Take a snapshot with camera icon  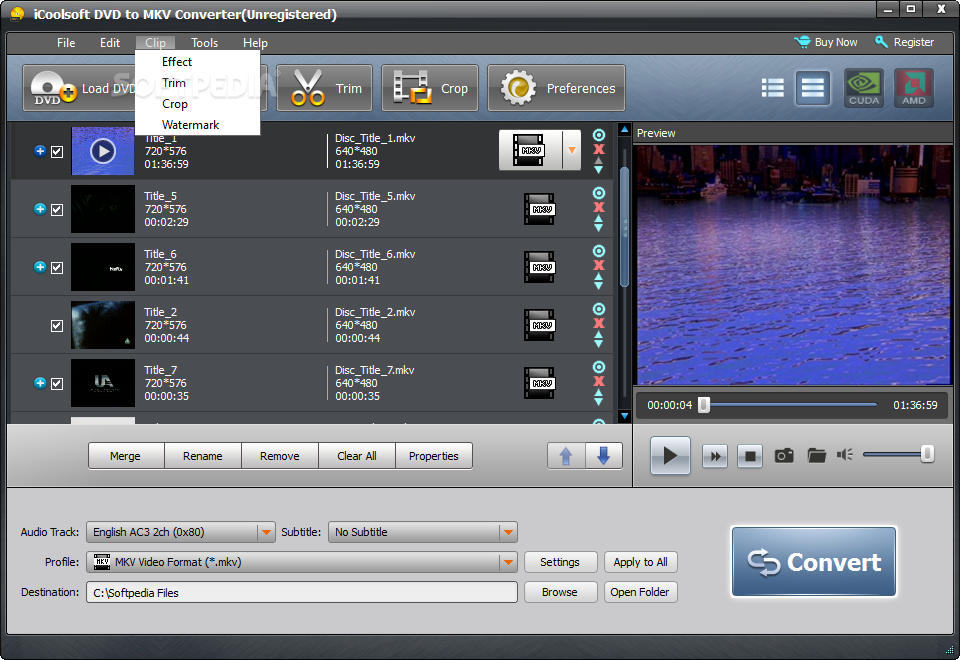[x=784, y=456]
